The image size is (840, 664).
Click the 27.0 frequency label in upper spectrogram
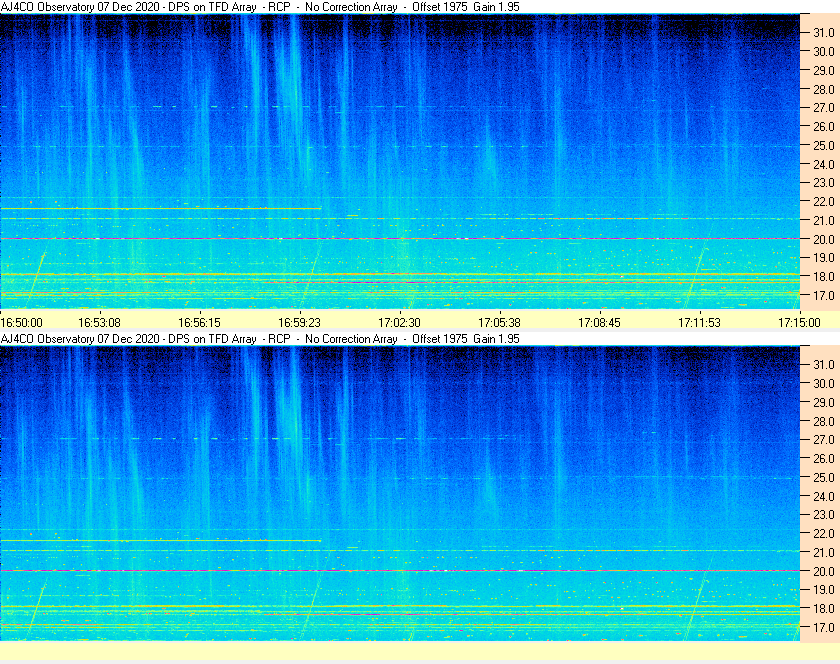pos(824,108)
